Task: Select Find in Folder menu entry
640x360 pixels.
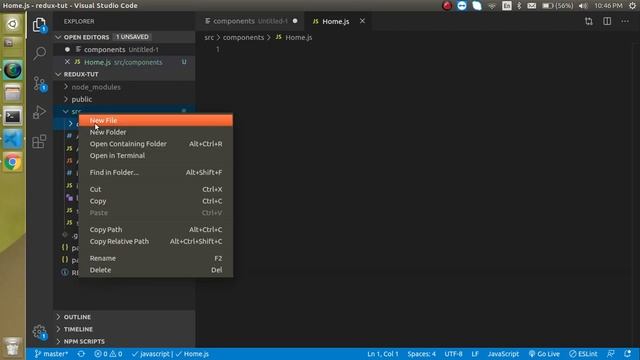Action: (156, 172)
